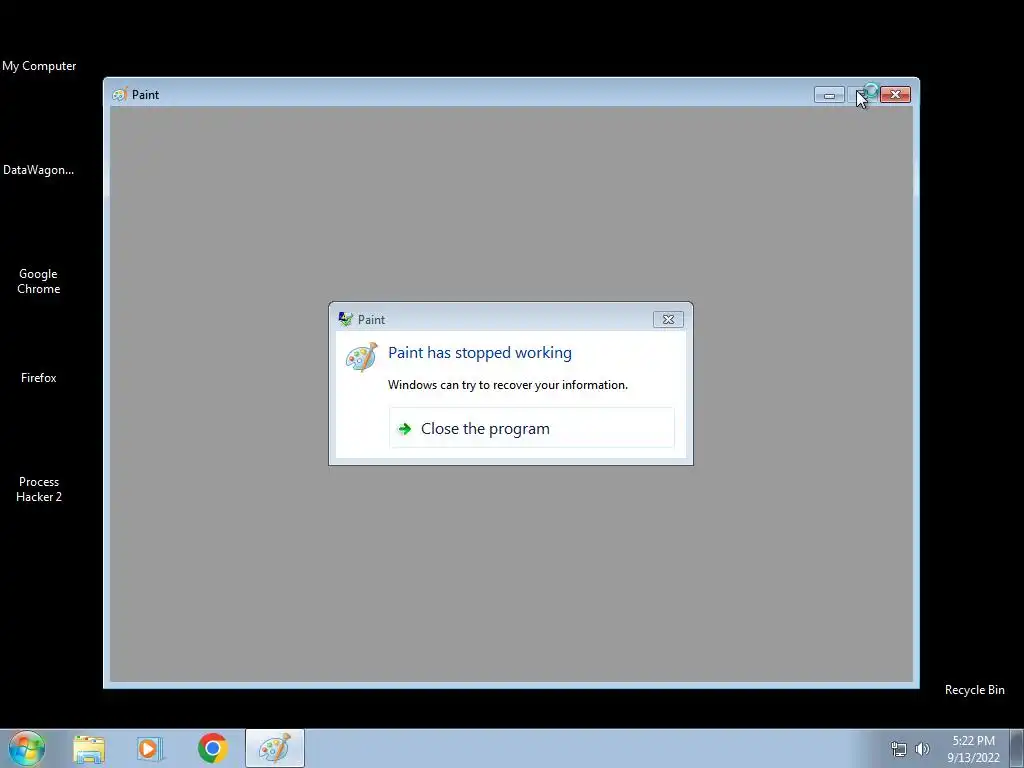The image size is (1024, 768).
Task: Select the DataWagon desktop shortcut
Action: [39, 170]
